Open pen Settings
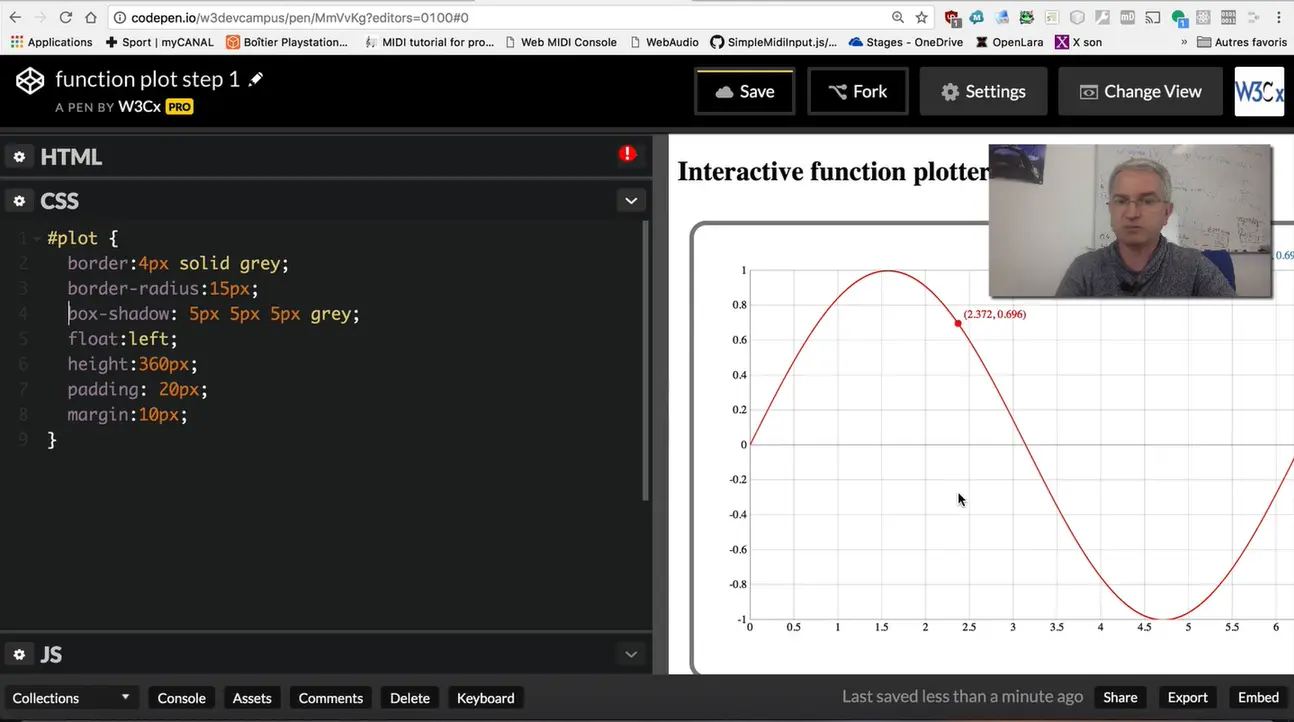The height and width of the screenshot is (722, 1294). 983,92
